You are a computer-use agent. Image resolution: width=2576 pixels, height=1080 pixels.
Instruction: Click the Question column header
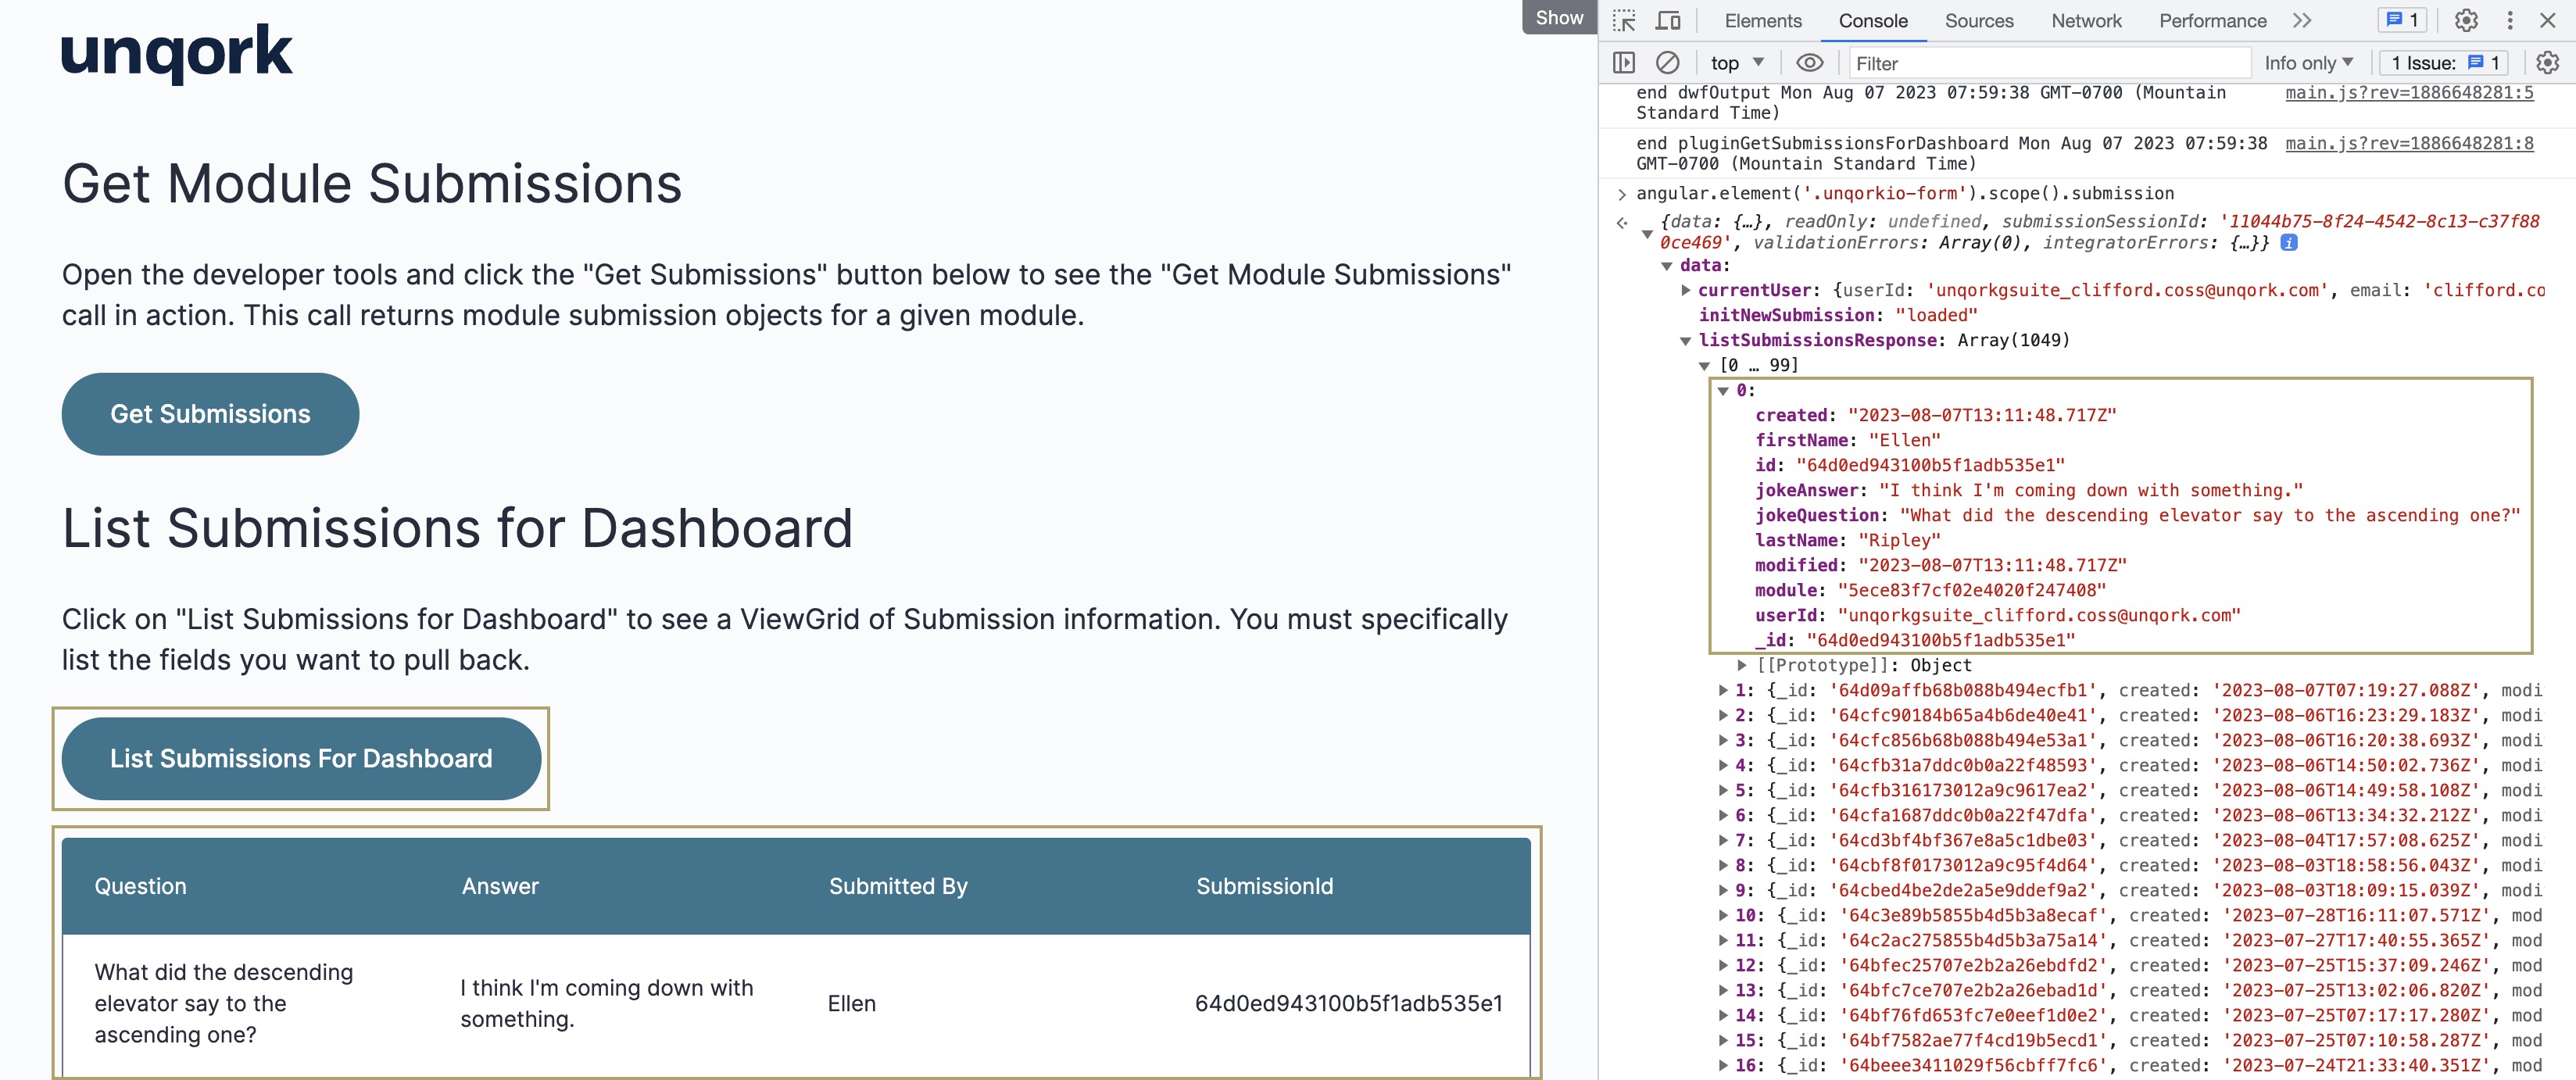click(140, 886)
